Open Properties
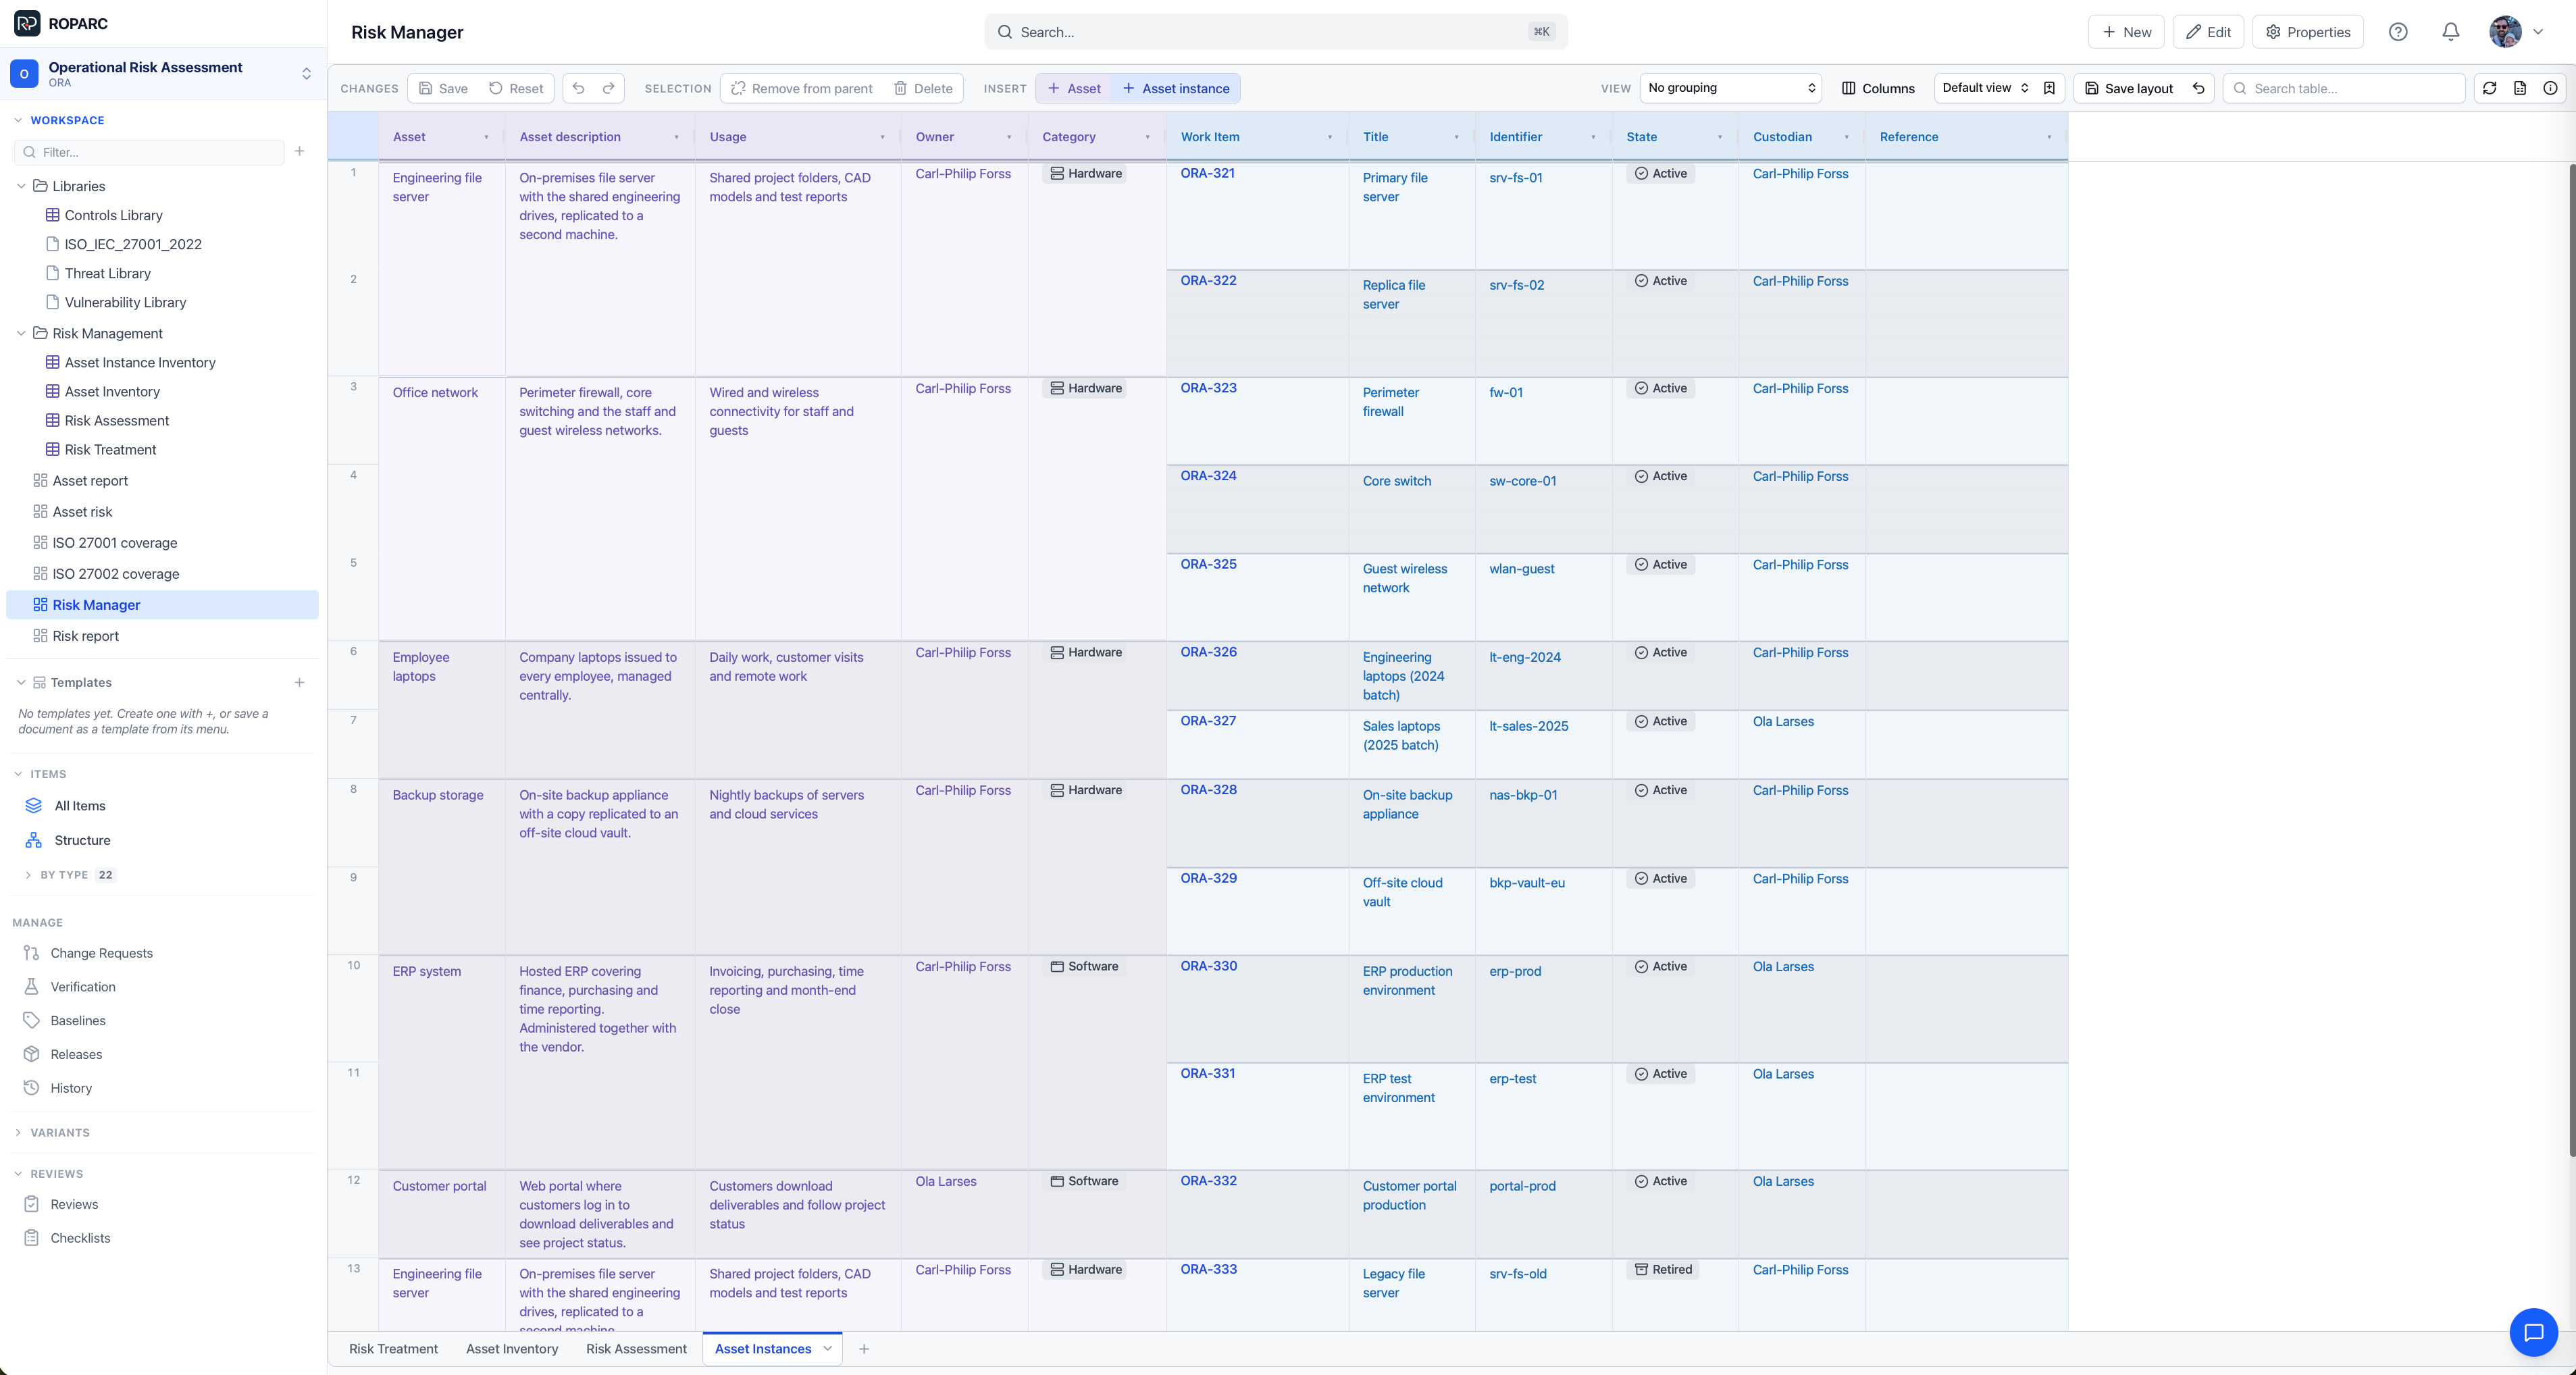Viewport: 2576px width, 1375px height. point(2308,32)
